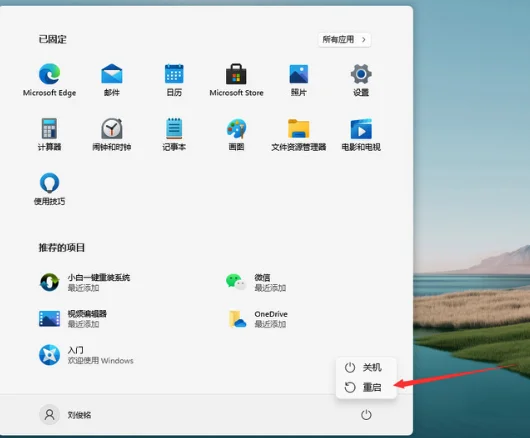
Task: Open Microsoft Store pinned icon
Action: click(x=236, y=80)
